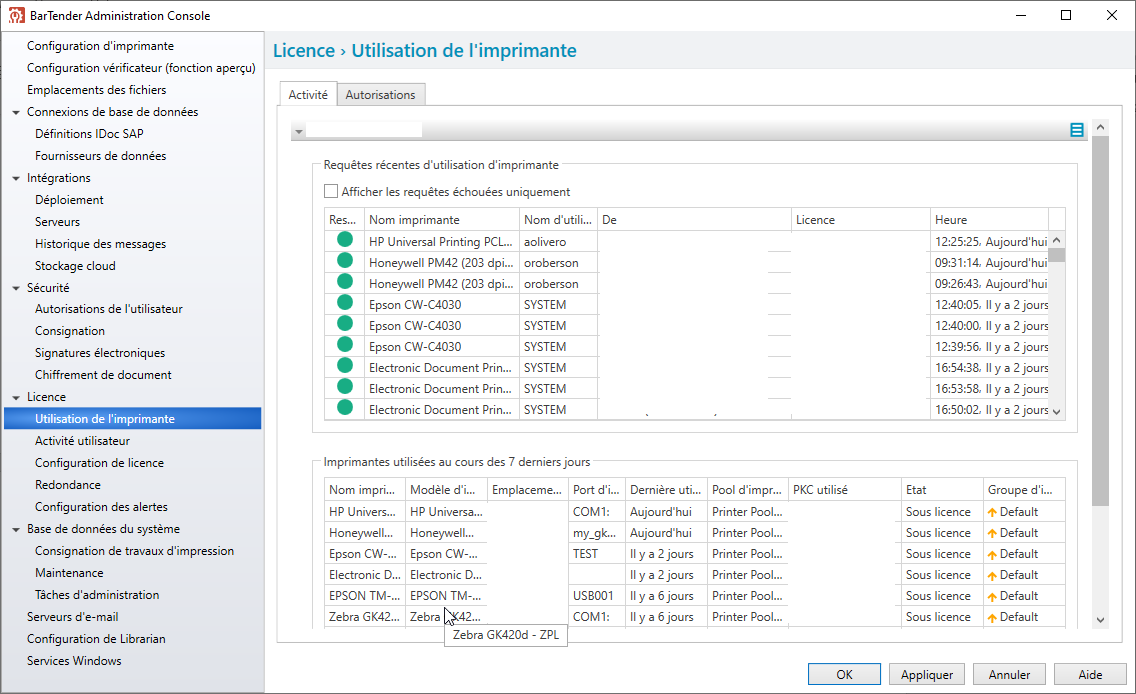This screenshot has width=1136, height=694.
Task: Sort printers by 'Dernière uti...' column header
Action: point(667,490)
